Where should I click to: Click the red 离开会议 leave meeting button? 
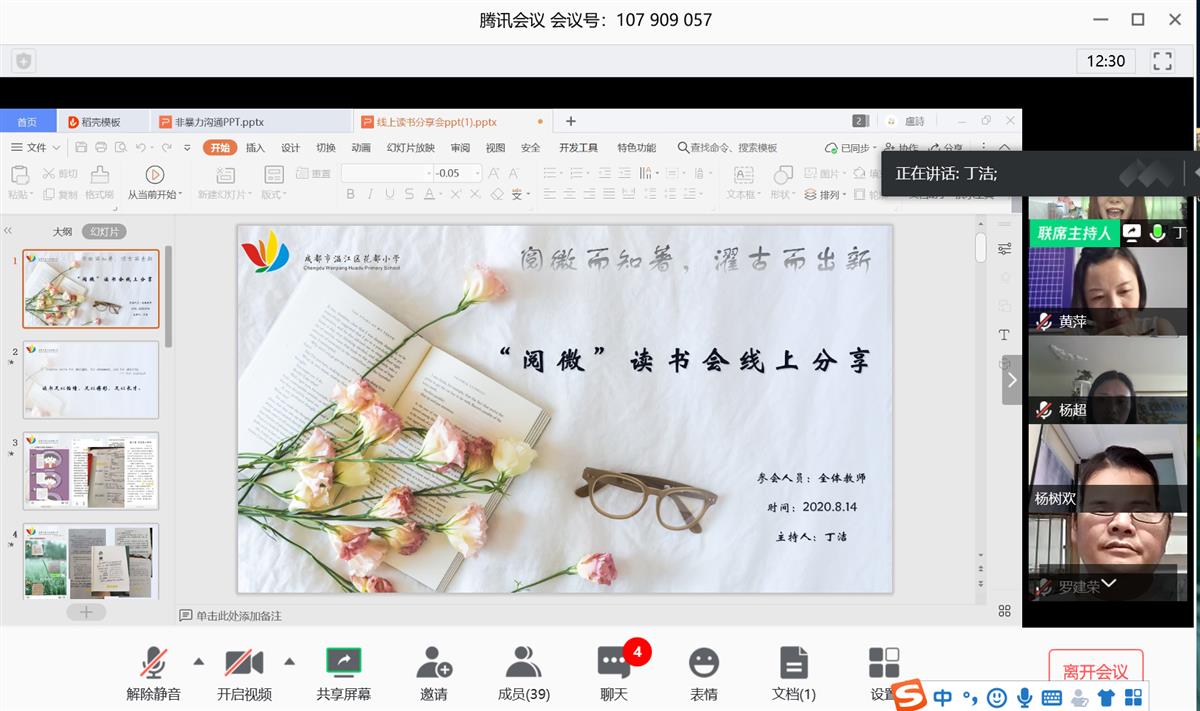click(x=1095, y=671)
